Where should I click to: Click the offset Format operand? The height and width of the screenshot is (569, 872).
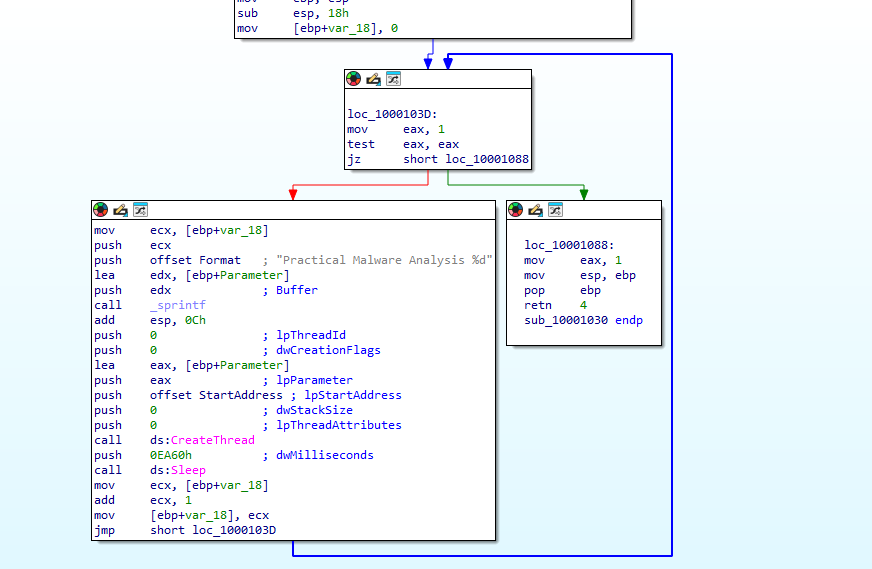[195, 260]
